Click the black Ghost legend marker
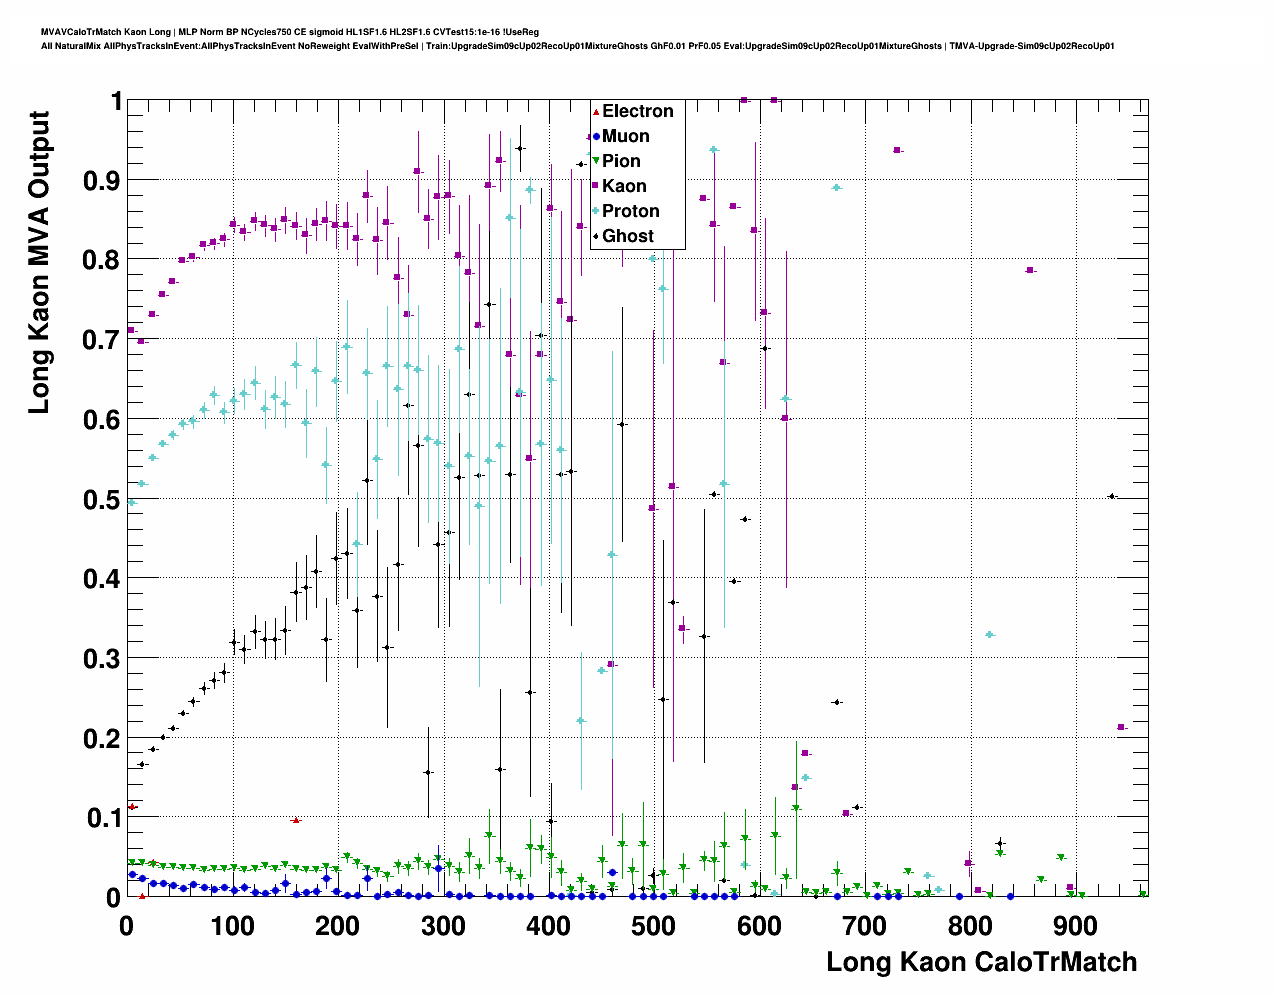This screenshot has width=1276, height=996. coord(596,236)
